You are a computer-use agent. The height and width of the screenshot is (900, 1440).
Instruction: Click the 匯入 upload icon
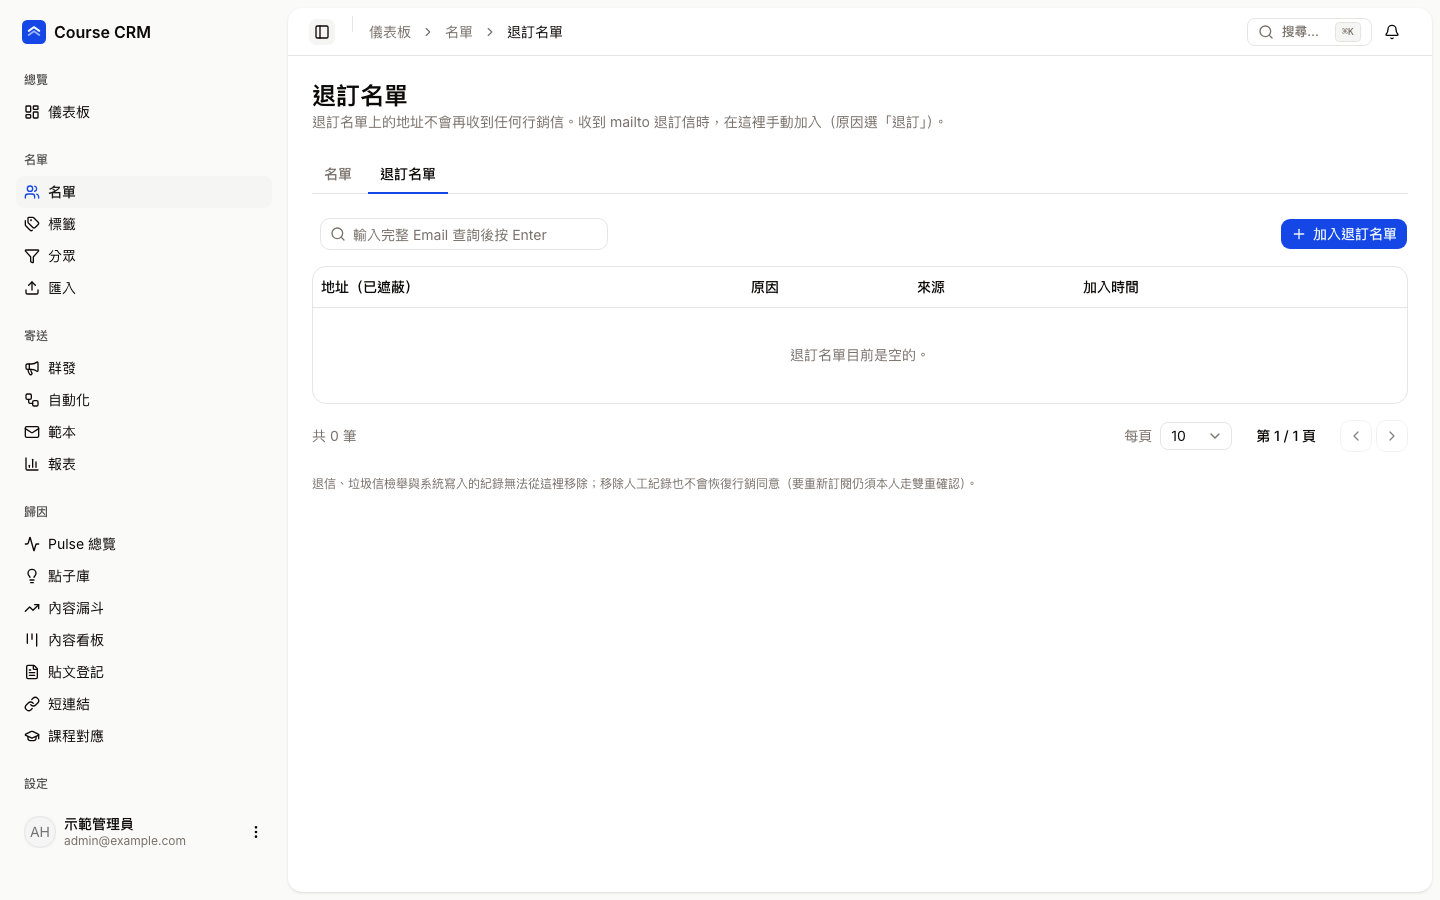pyautogui.click(x=32, y=288)
